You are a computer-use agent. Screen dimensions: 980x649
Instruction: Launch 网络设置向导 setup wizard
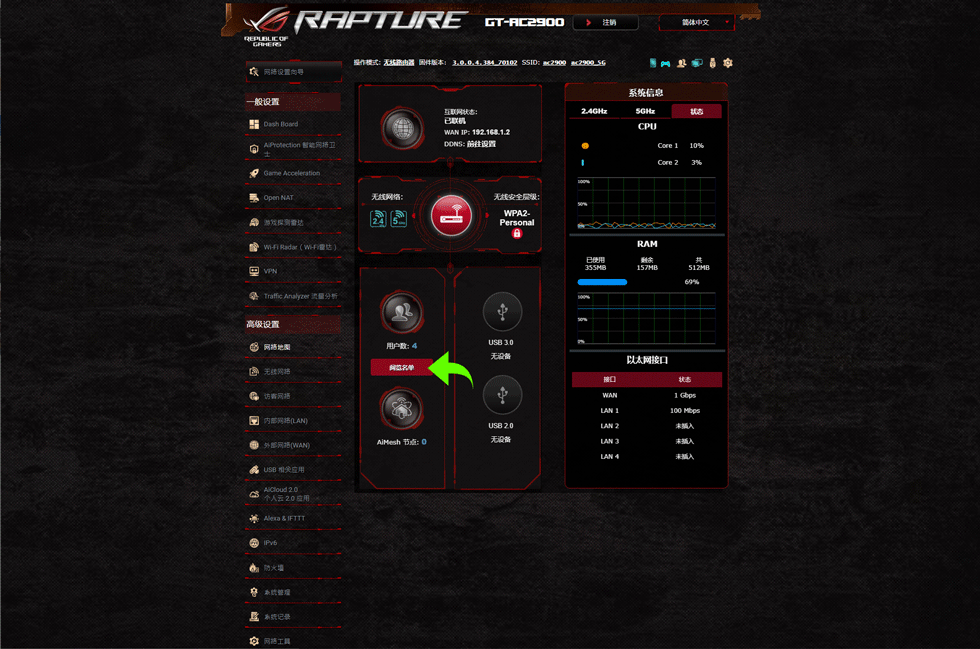(x=294, y=72)
